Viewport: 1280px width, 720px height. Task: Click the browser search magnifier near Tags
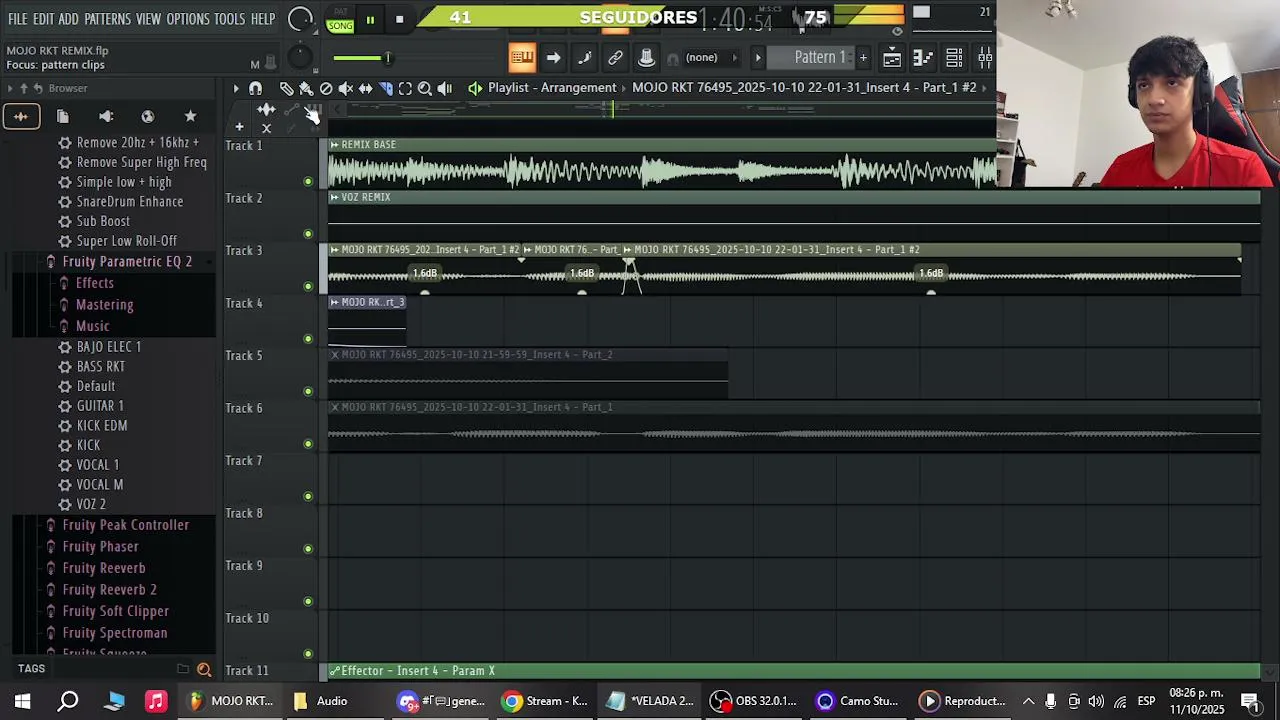click(204, 670)
